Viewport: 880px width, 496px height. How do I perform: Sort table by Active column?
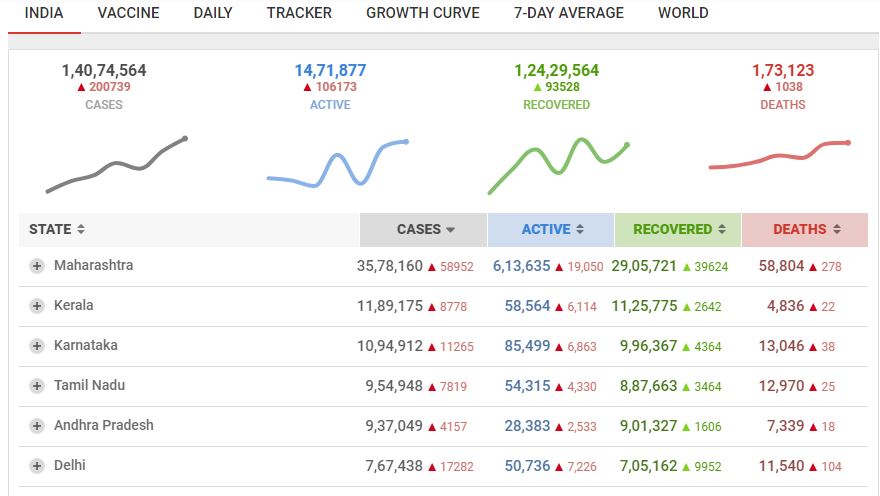pos(552,229)
